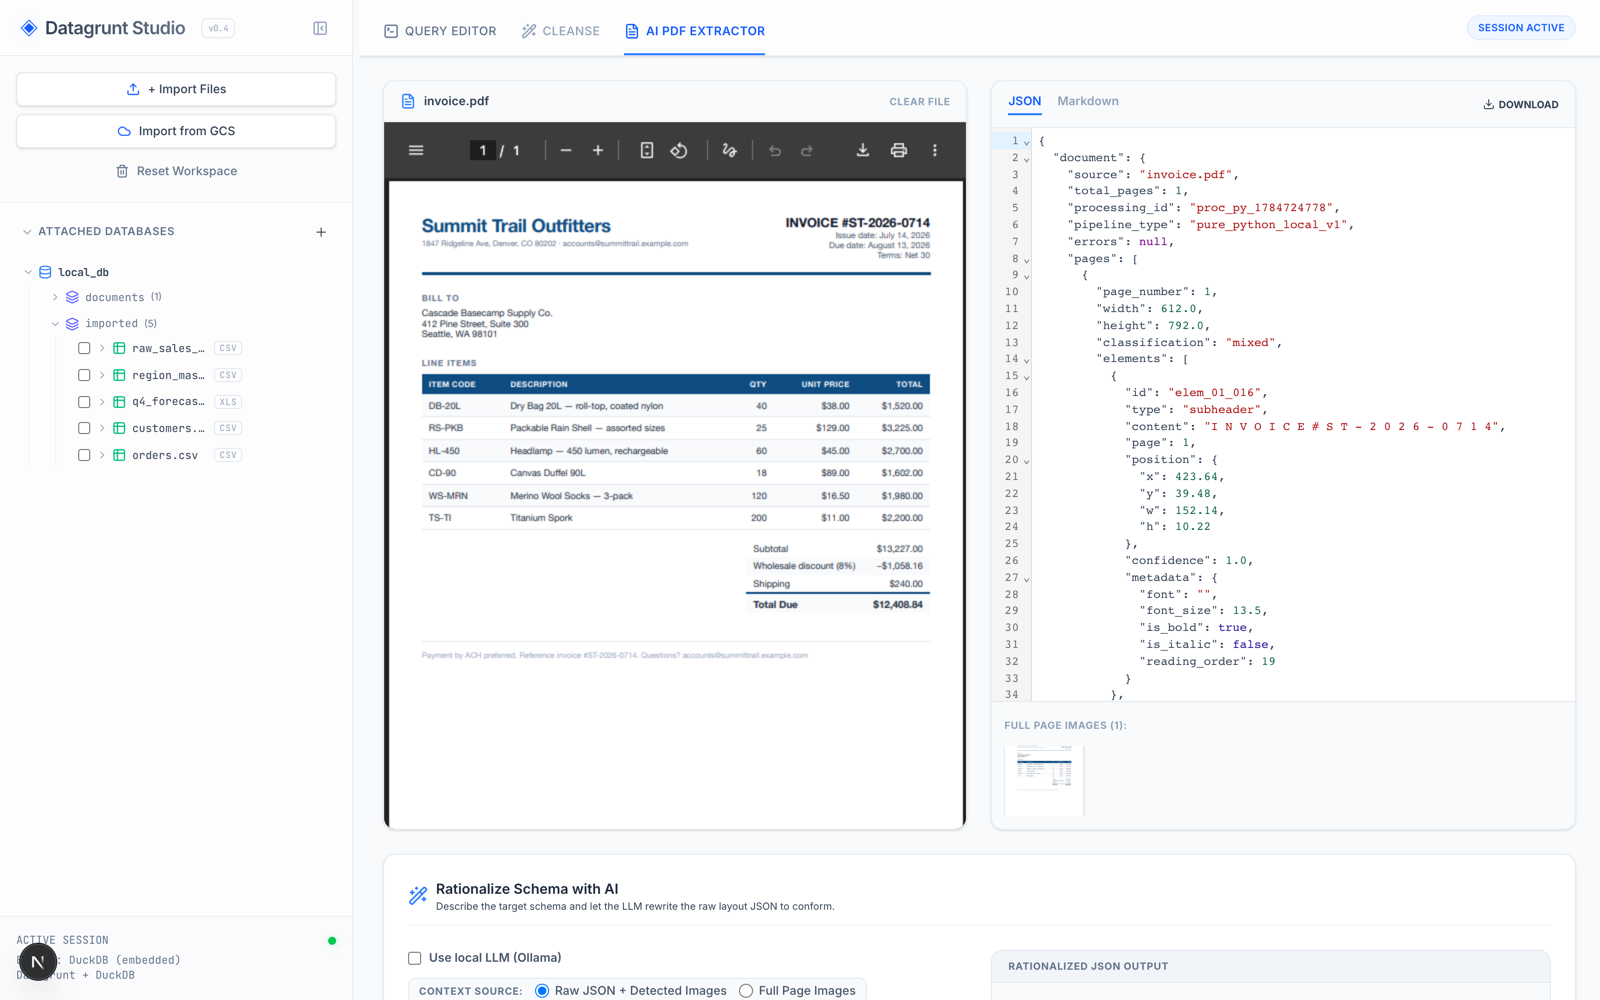This screenshot has width=1600, height=1000.
Task: Click the + Import Files button
Action: point(176,89)
